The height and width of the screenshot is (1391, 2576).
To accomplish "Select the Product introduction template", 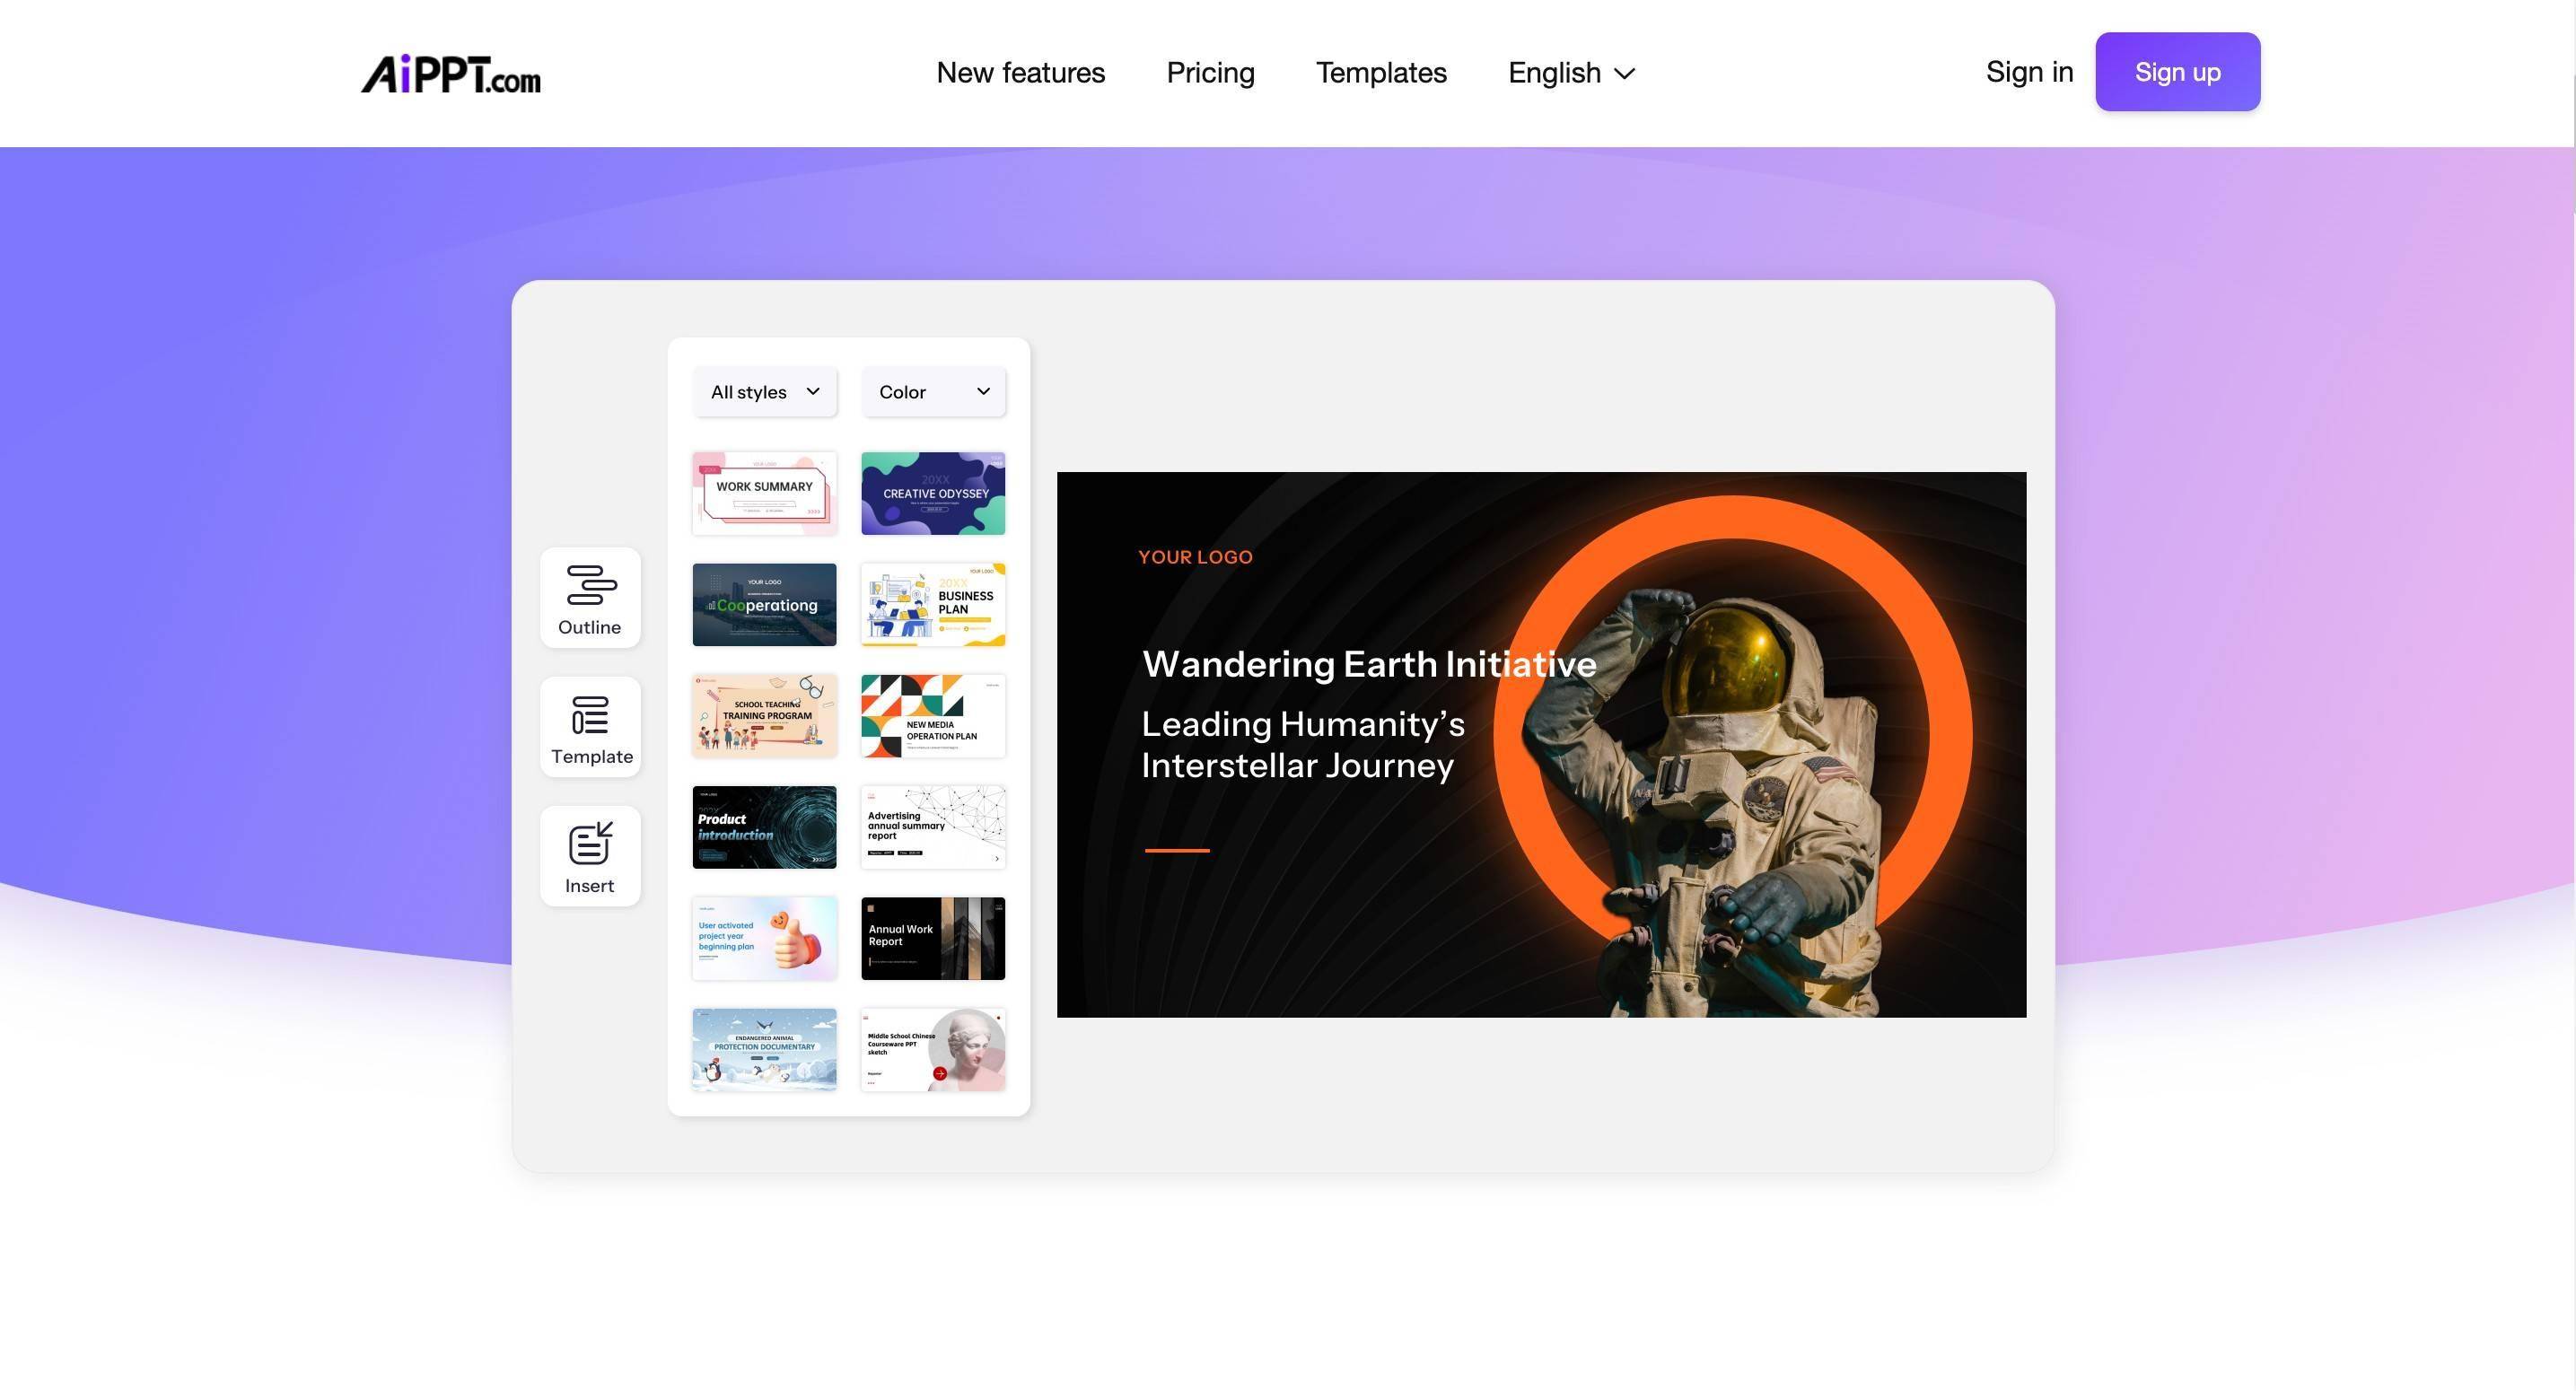I will point(764,827).
